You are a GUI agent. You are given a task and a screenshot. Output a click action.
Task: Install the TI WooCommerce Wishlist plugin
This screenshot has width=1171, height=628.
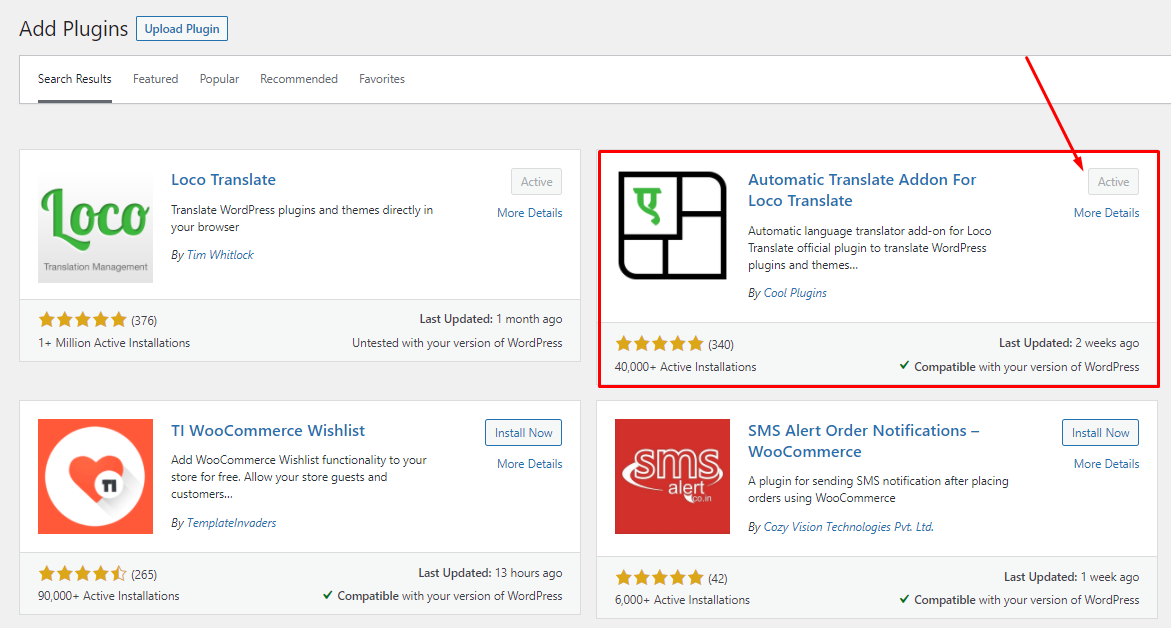coord(523,433)
